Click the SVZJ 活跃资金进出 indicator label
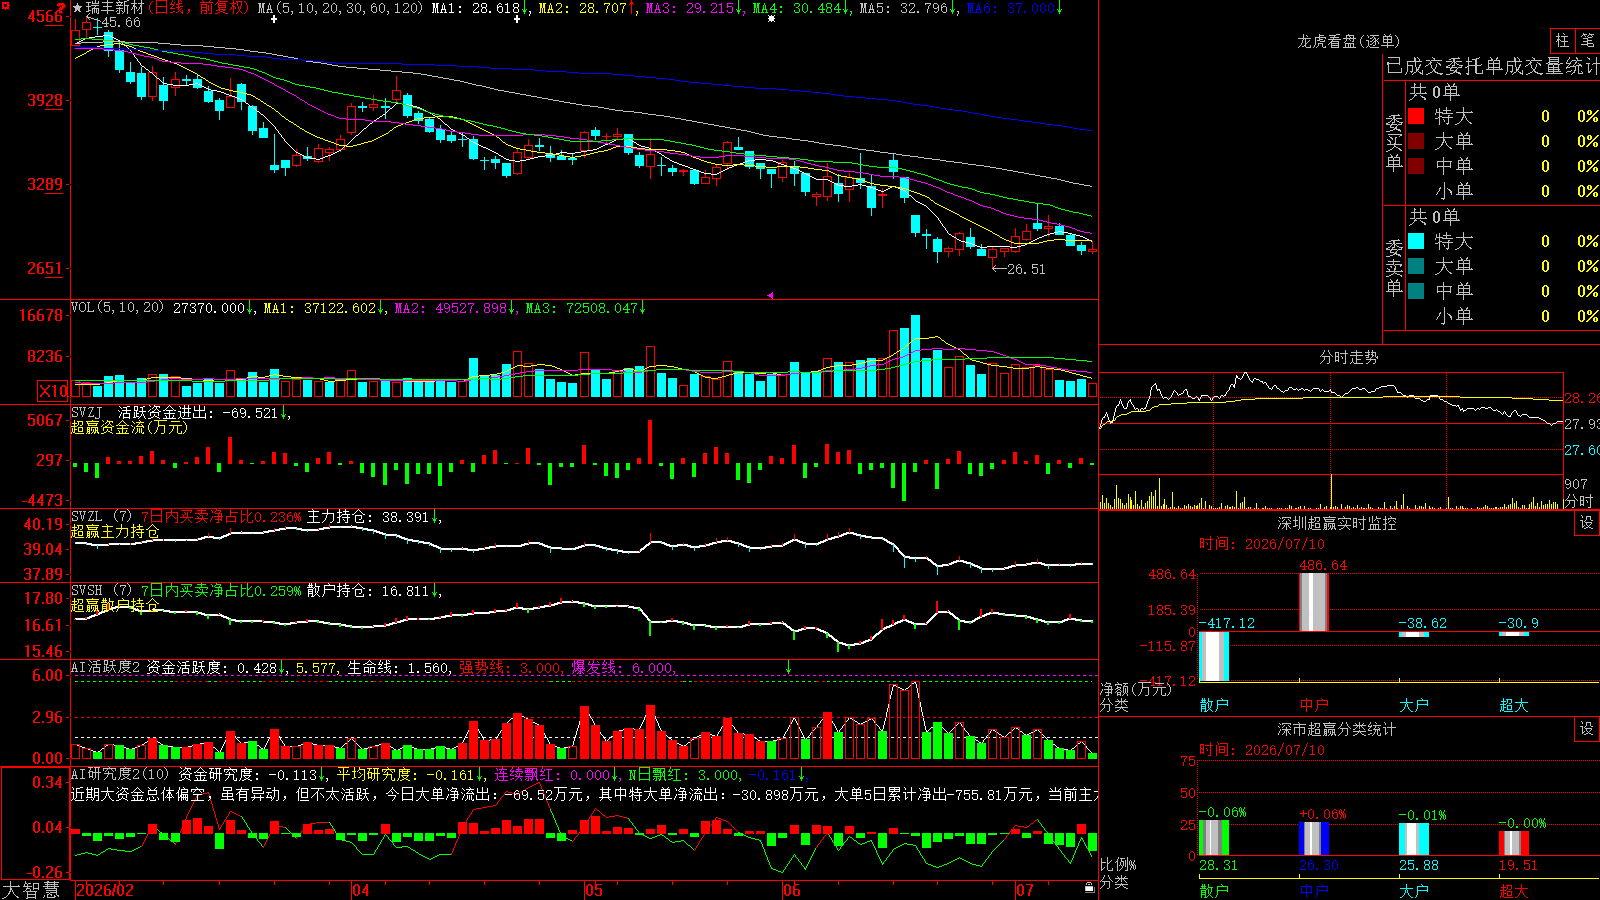 [140, 412]
